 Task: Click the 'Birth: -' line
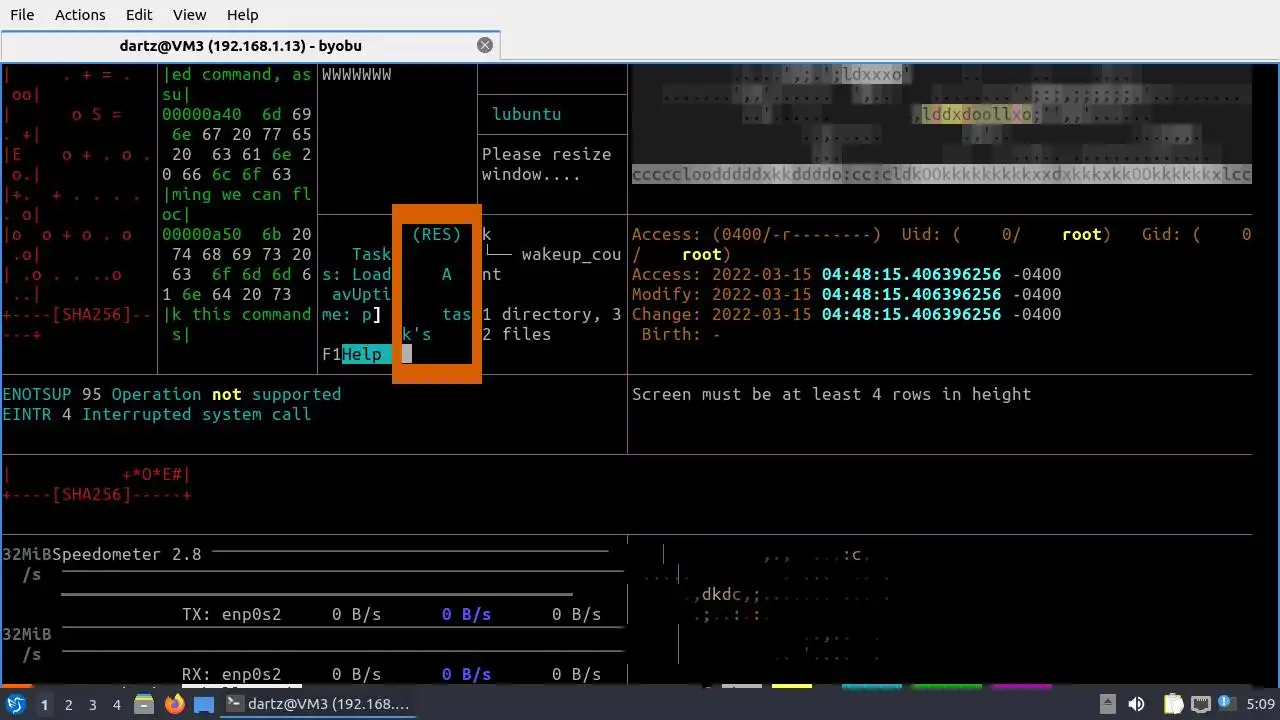point(681,334)
